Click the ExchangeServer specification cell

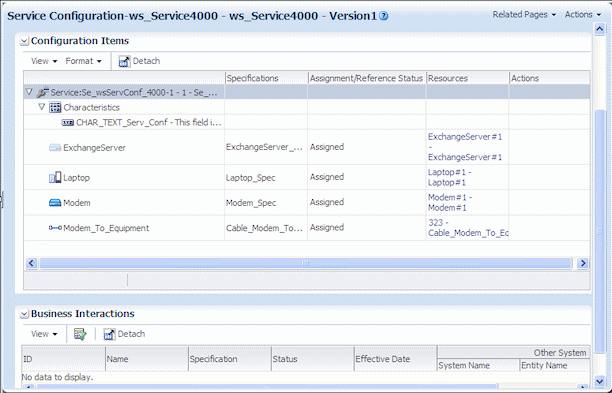tap(266, 147)
